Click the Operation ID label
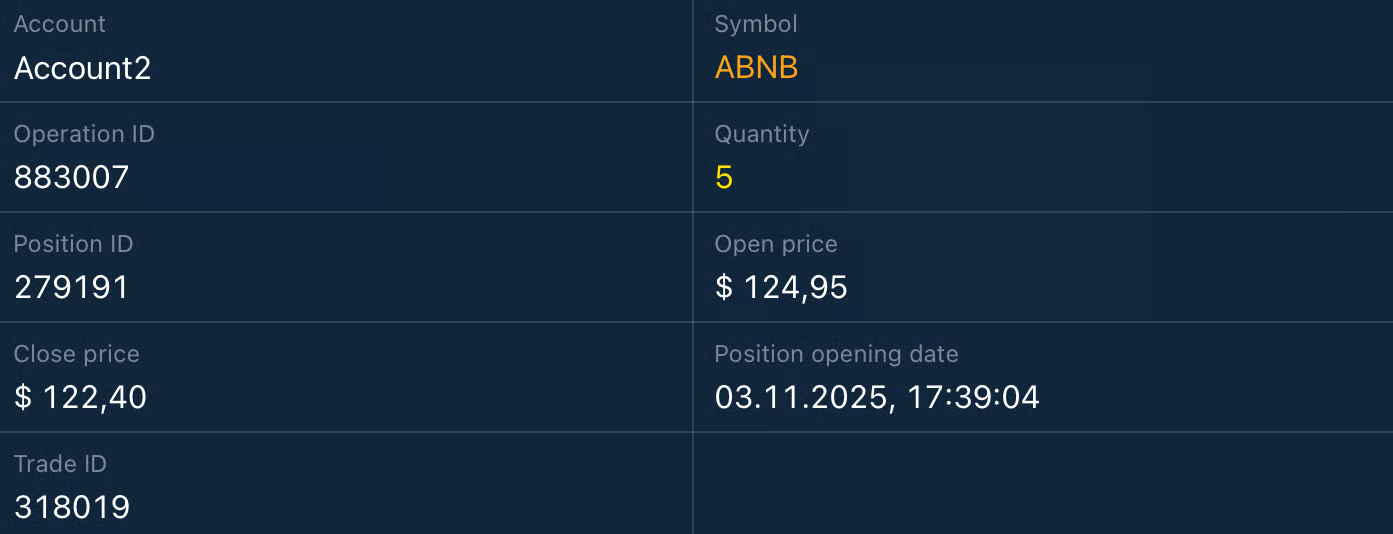The image size is (1393, 534). coord(84,134)
